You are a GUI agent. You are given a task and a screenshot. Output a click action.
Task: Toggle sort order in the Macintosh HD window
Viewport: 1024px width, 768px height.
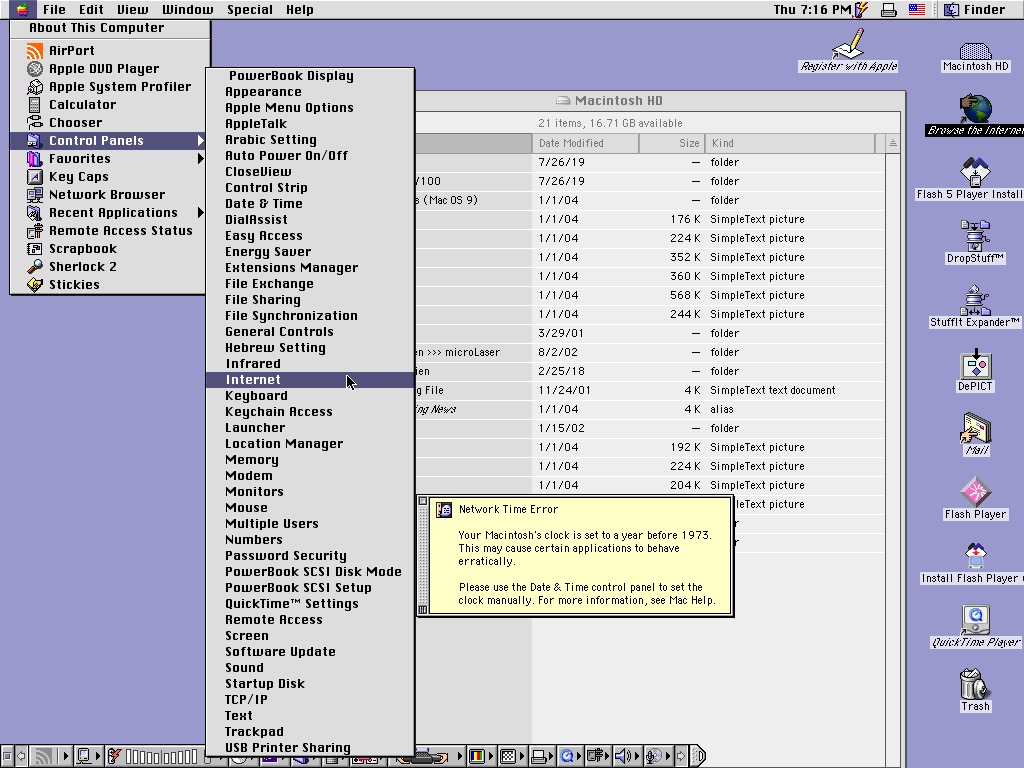[893, 143]
